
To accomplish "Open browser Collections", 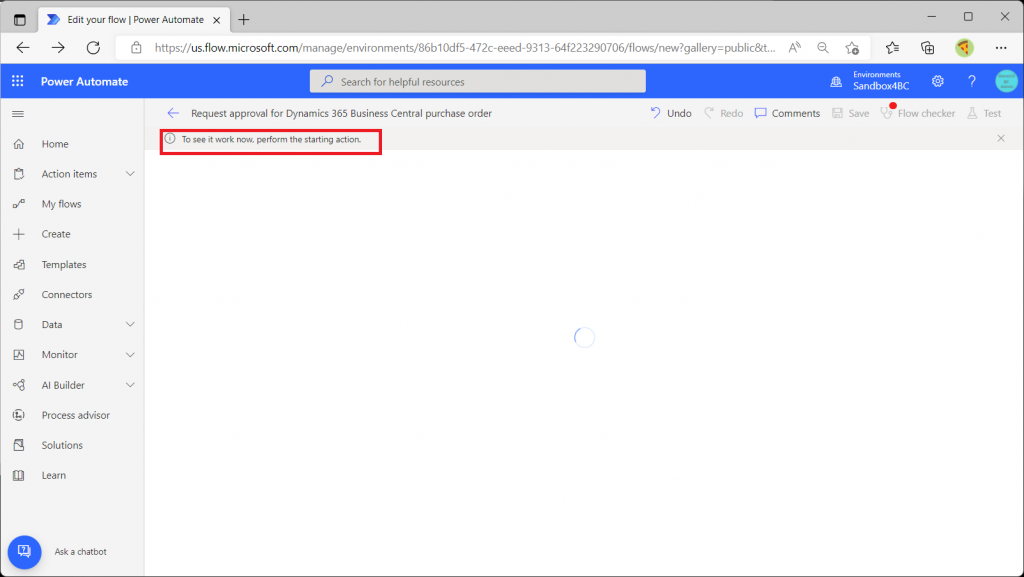I will (927, 48).
